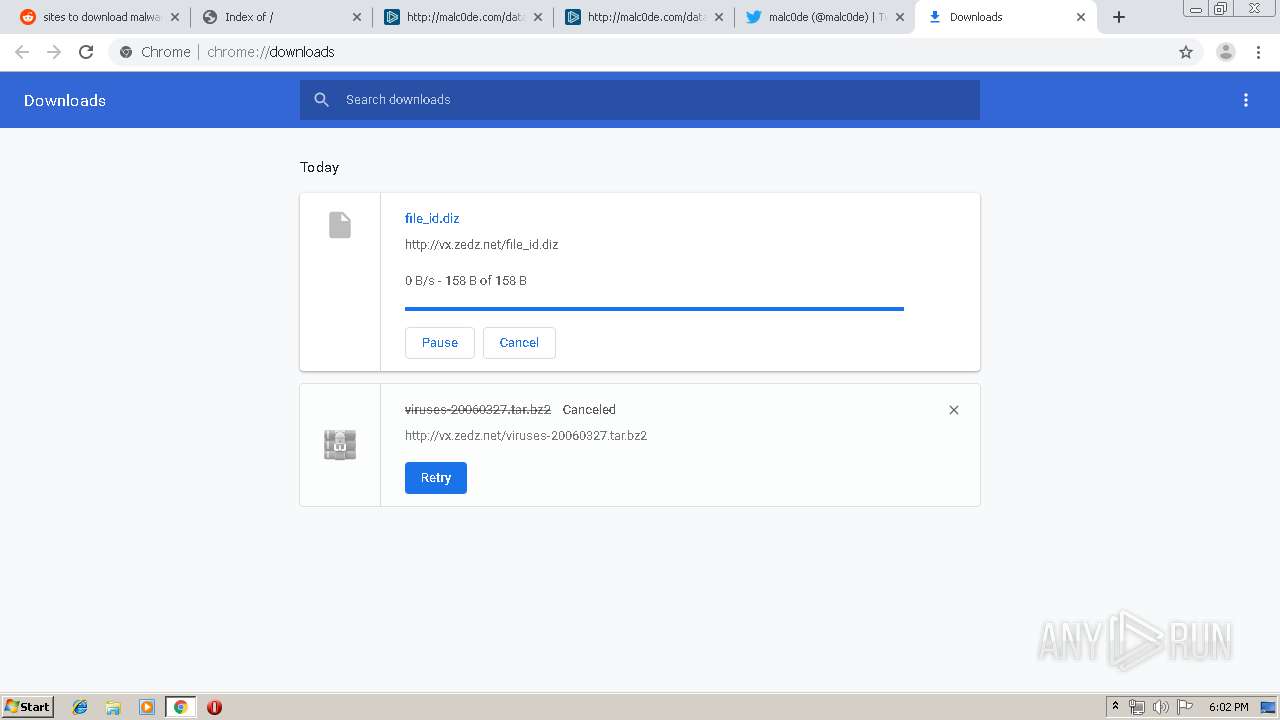This screenshot has width=1280, height=720.
Task: Pause the file_id.diz download
Action: click(440, 342)
